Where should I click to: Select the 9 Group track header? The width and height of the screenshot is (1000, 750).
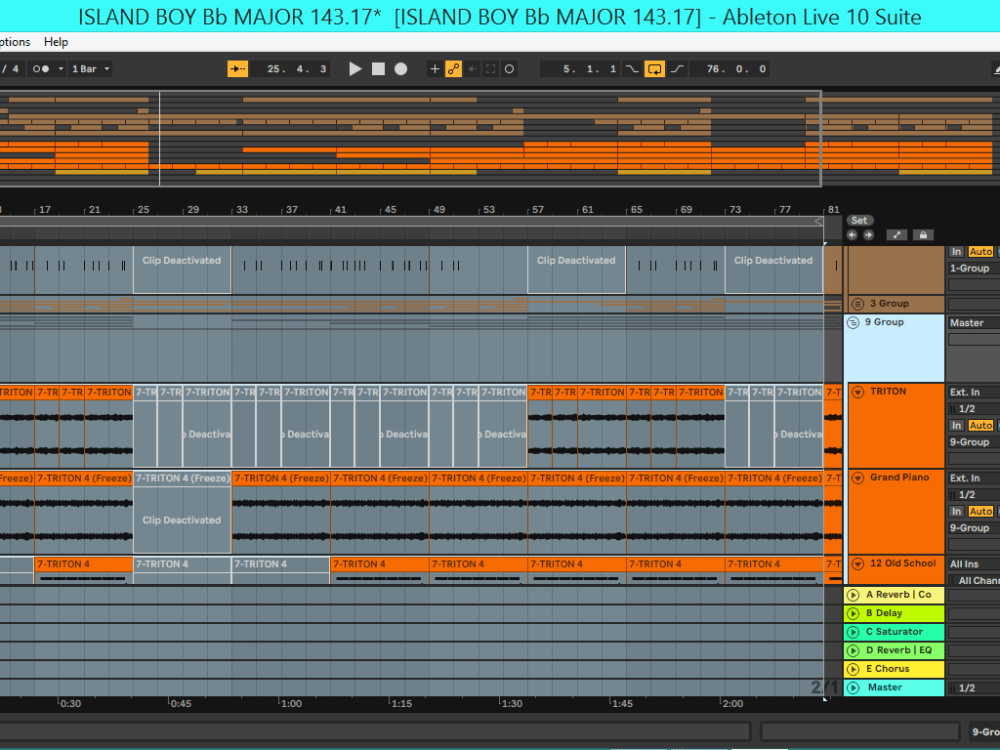pyautogui.click(x=894, y=348)
